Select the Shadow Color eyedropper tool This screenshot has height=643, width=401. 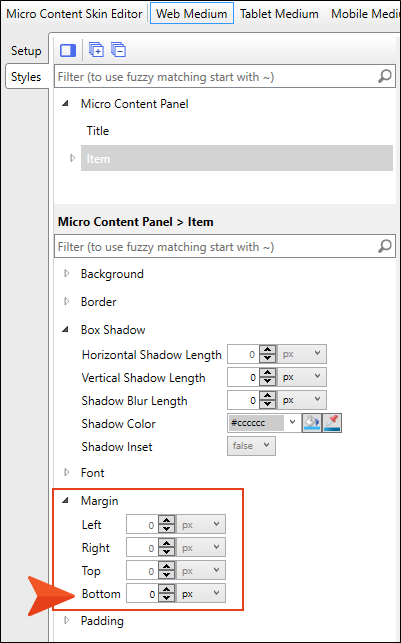tap(332, 423)
